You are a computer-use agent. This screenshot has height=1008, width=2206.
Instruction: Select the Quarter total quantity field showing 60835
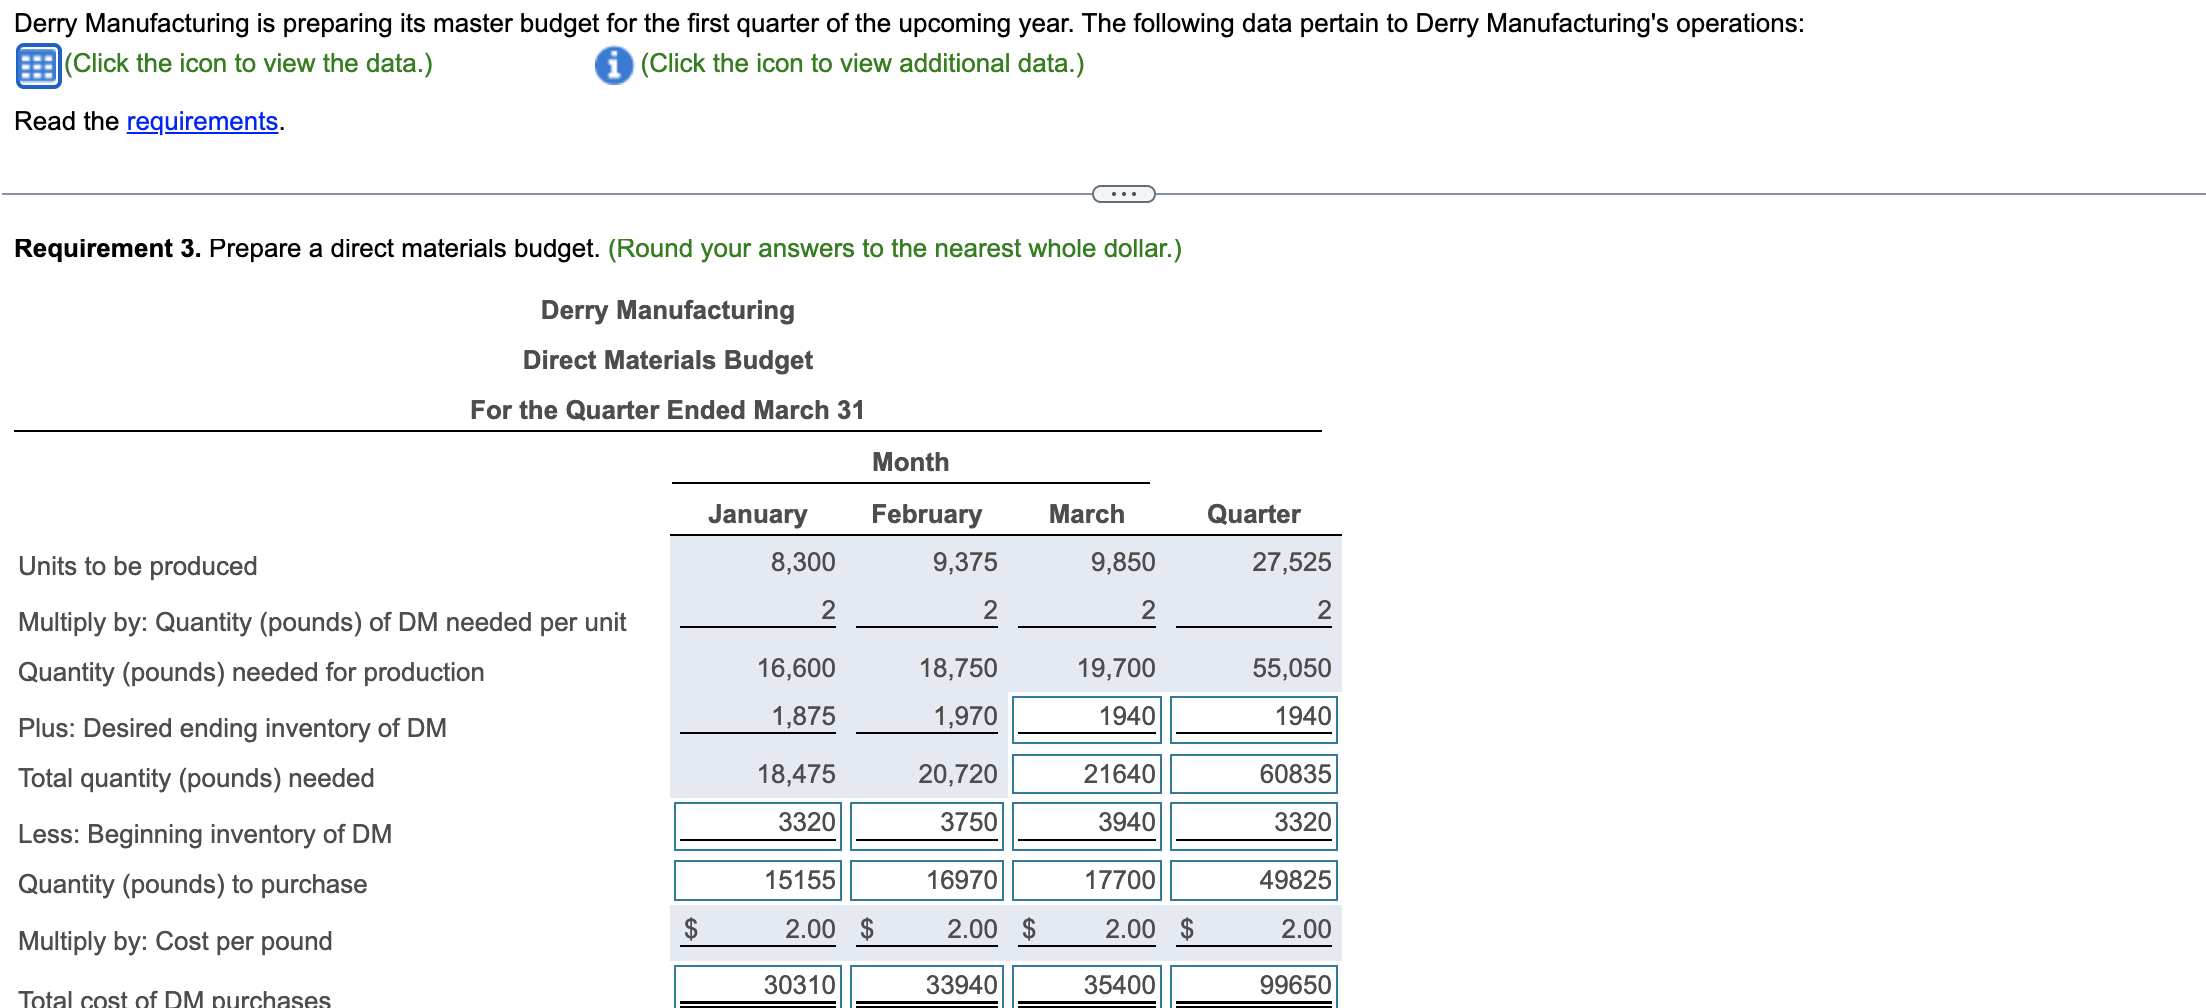click(1252, 772)
